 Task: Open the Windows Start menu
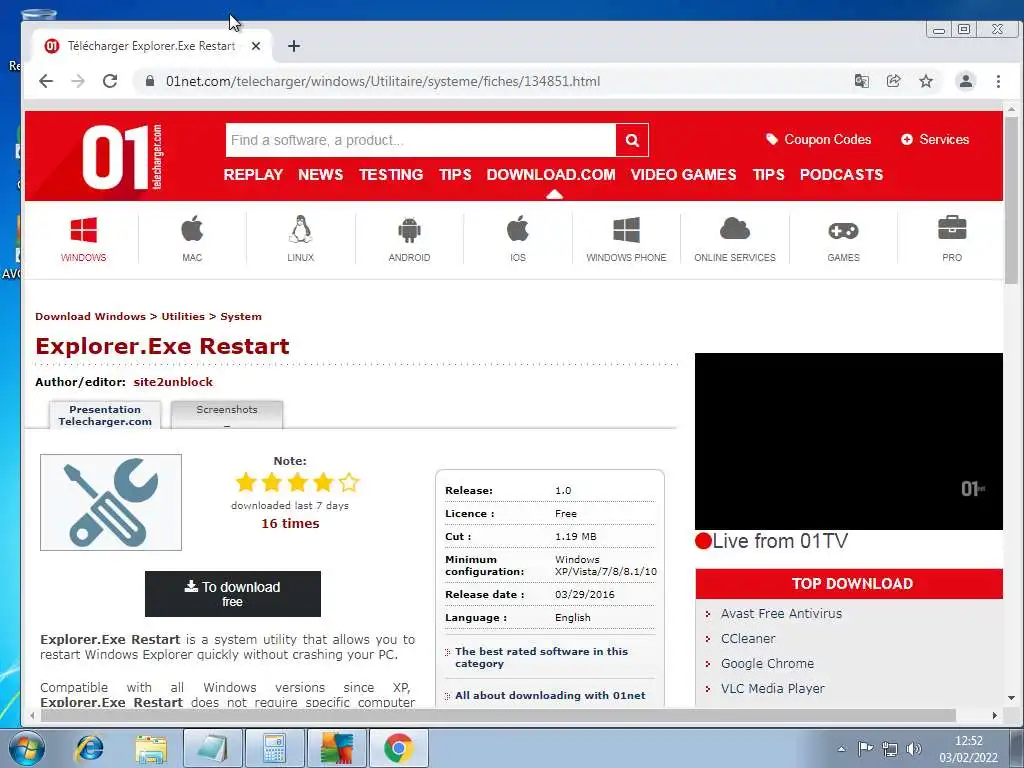click(x=26, y=748)
